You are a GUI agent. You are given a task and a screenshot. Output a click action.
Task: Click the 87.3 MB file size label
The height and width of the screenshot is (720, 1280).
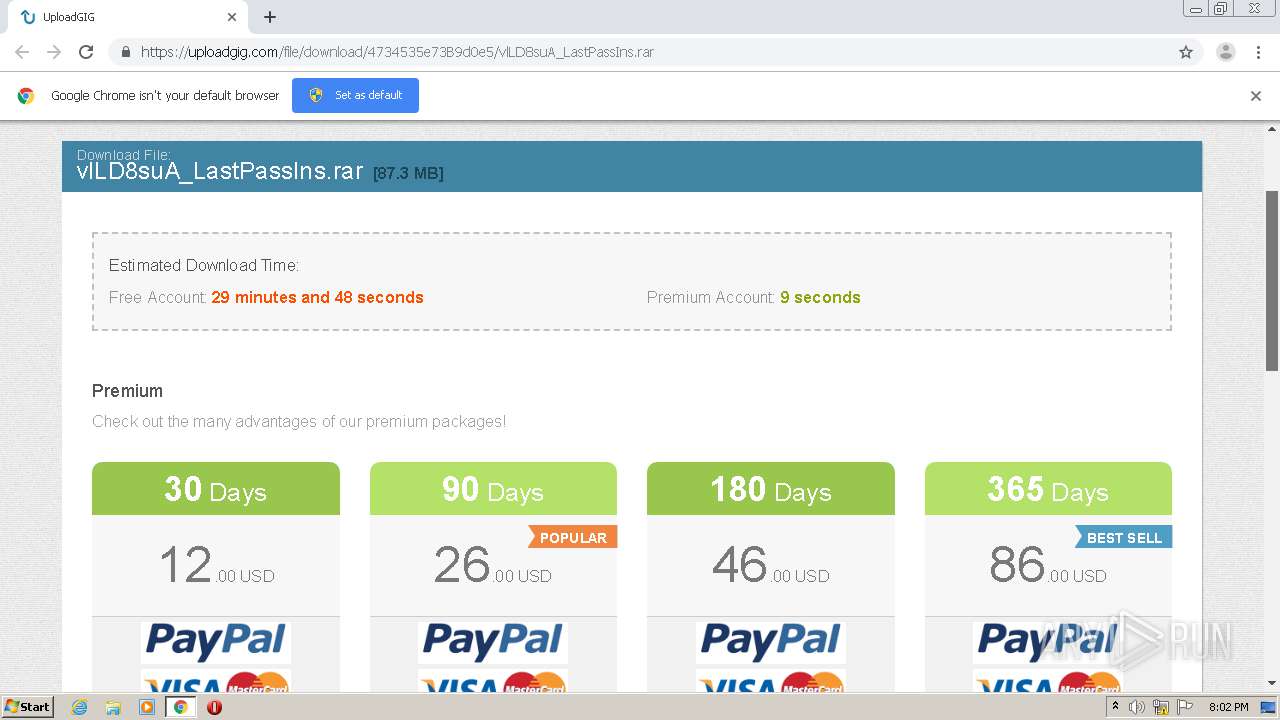coord(408,173)
